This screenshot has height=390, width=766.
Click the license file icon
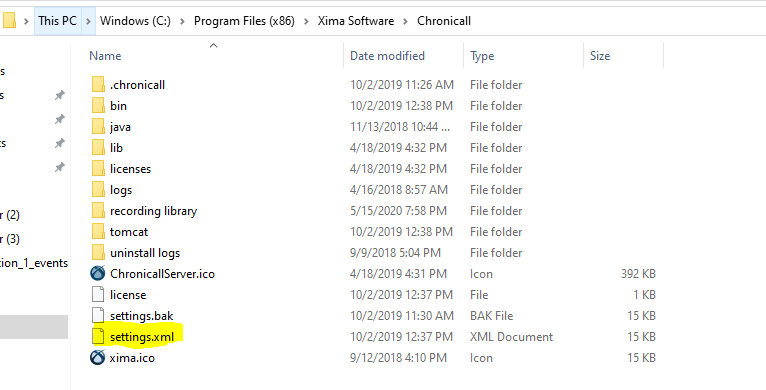pos(98,295)
